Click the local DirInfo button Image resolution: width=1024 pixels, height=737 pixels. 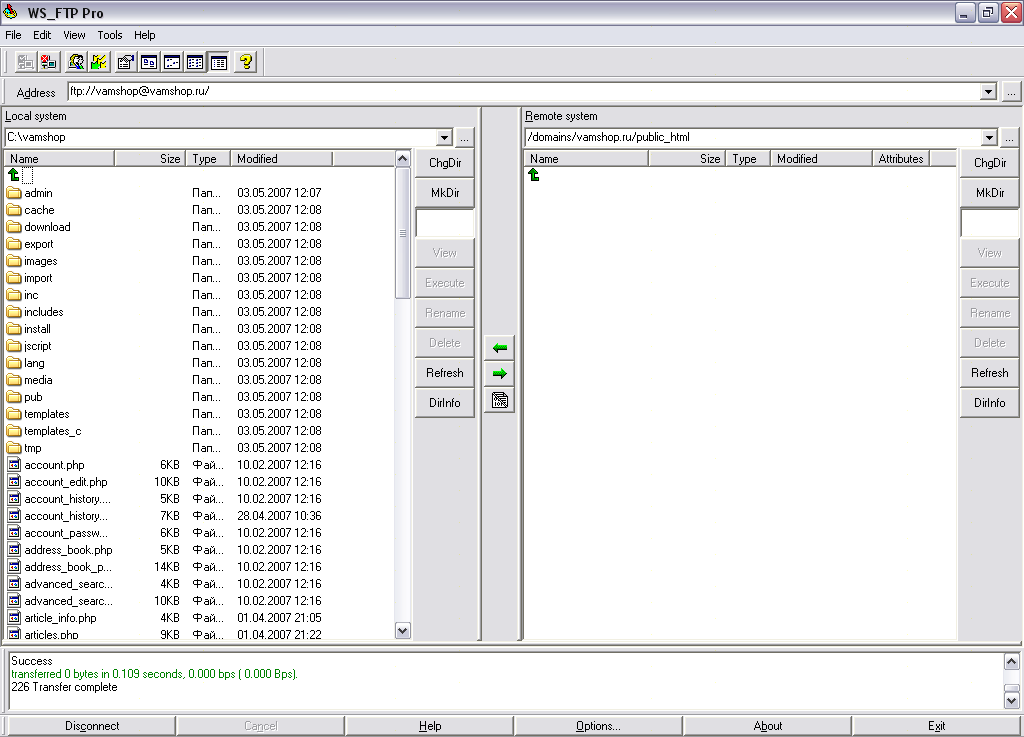point(445,403)
